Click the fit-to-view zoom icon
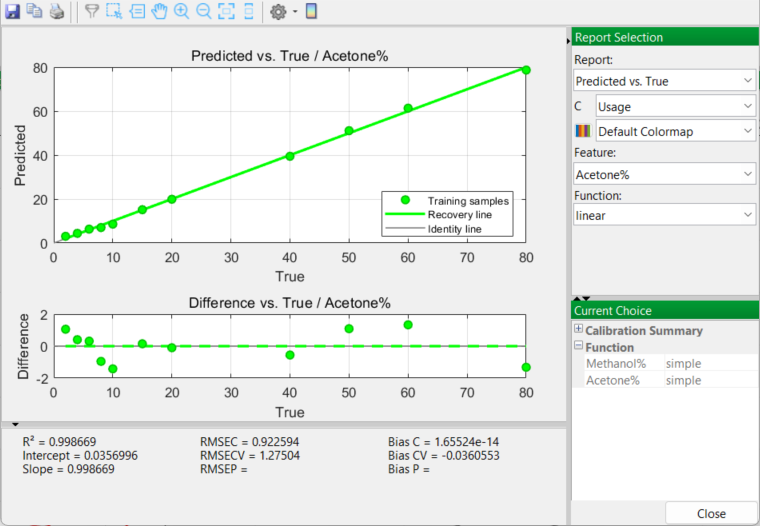The width and height of the screenshot is (760, 526). click(x=226, y=12)
